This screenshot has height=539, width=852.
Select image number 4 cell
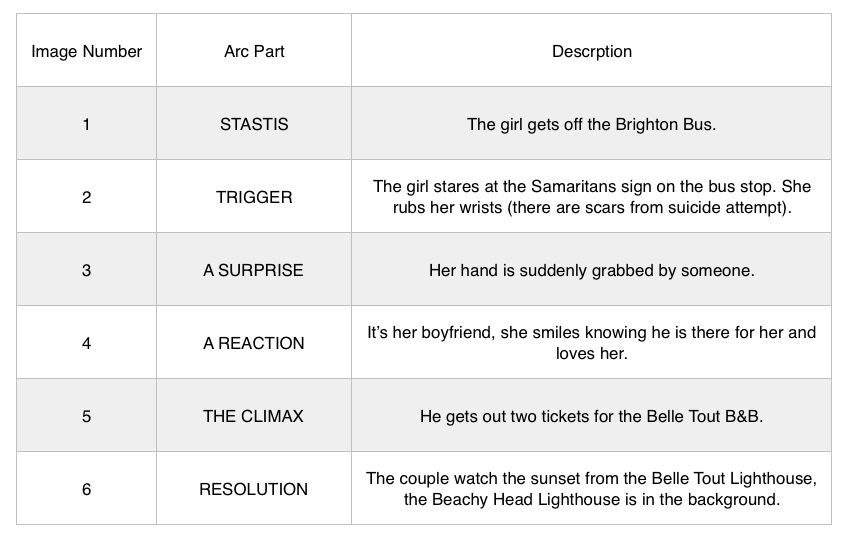(86, 343)
